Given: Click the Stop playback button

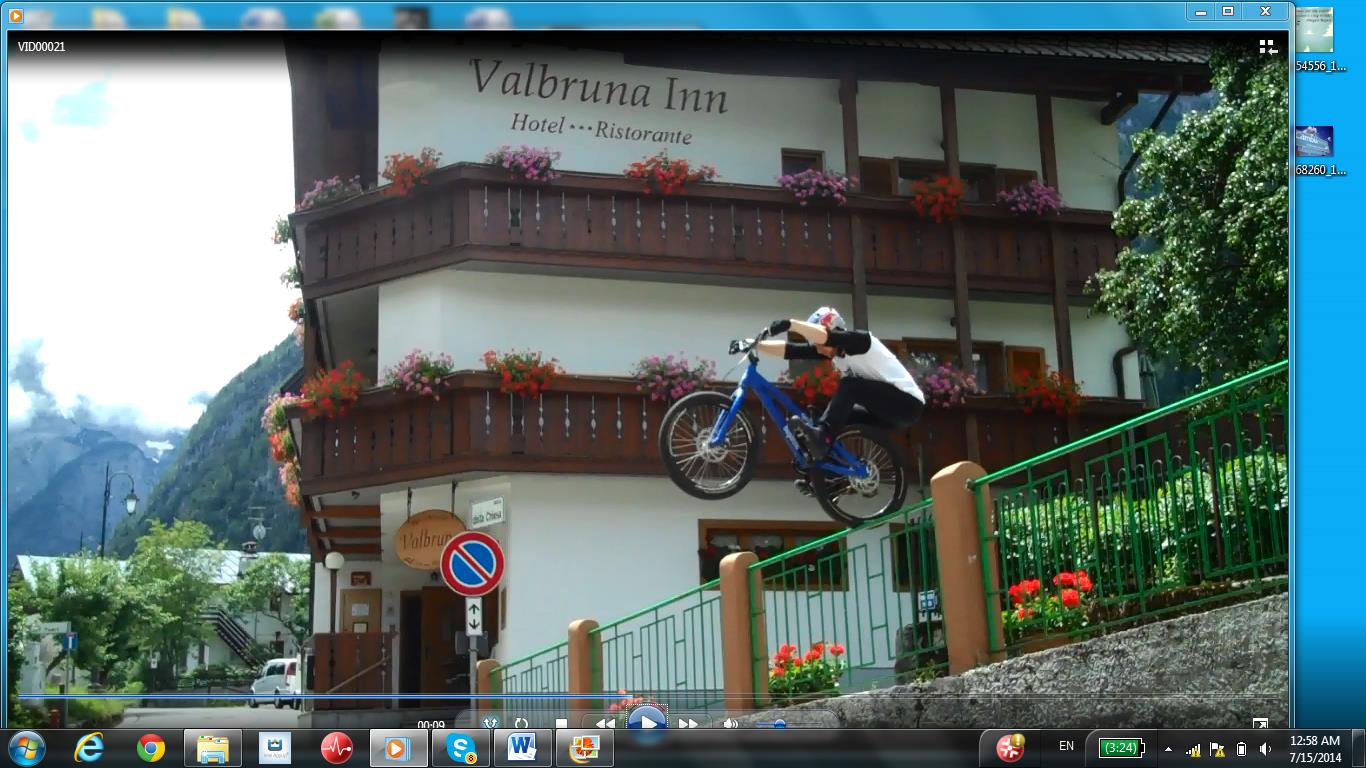Looking at the screenshot, I should point(561,723).
